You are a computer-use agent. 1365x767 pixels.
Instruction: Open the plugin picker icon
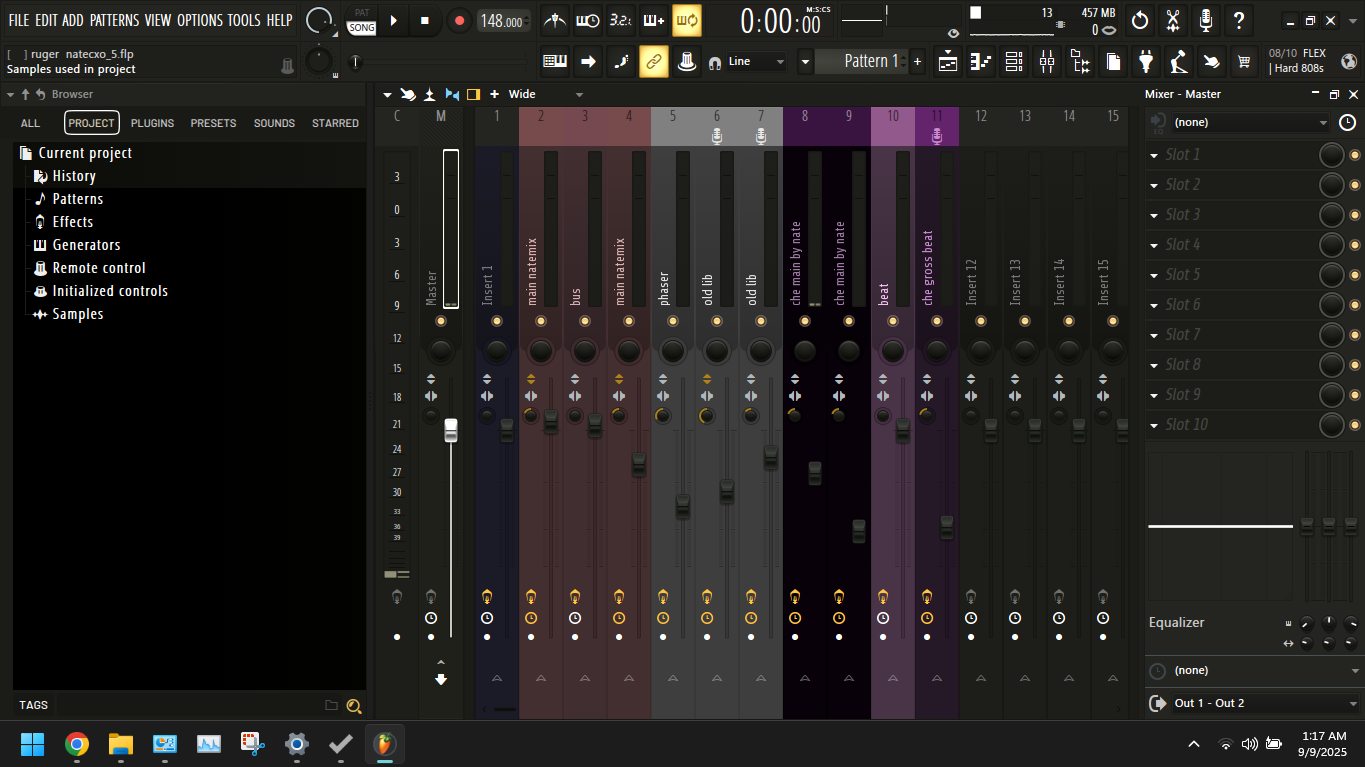point(1146,61)
